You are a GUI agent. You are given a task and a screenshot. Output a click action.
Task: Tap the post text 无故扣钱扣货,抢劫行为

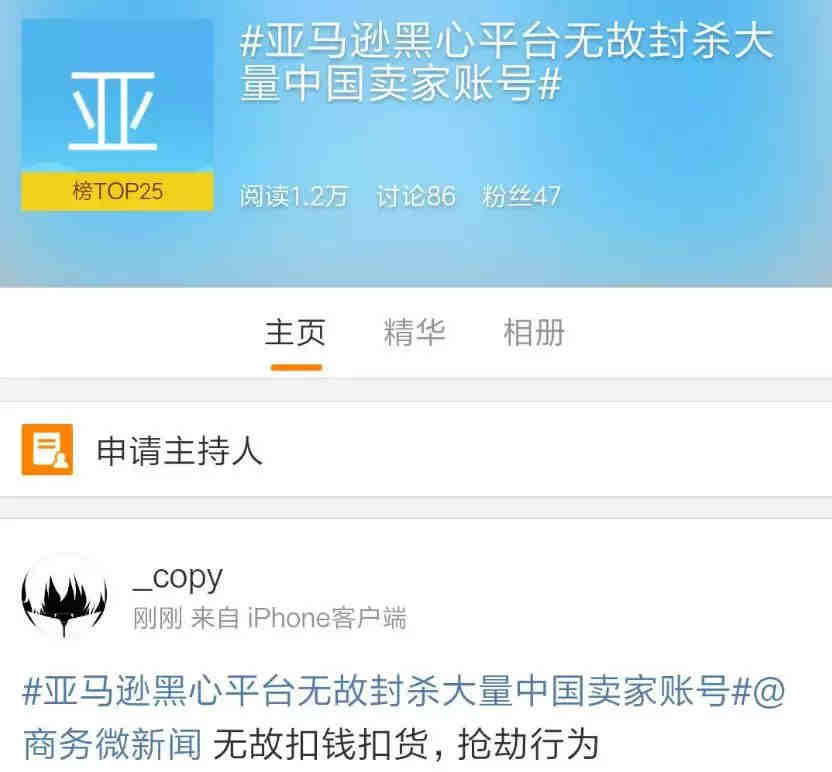point(406,744)
